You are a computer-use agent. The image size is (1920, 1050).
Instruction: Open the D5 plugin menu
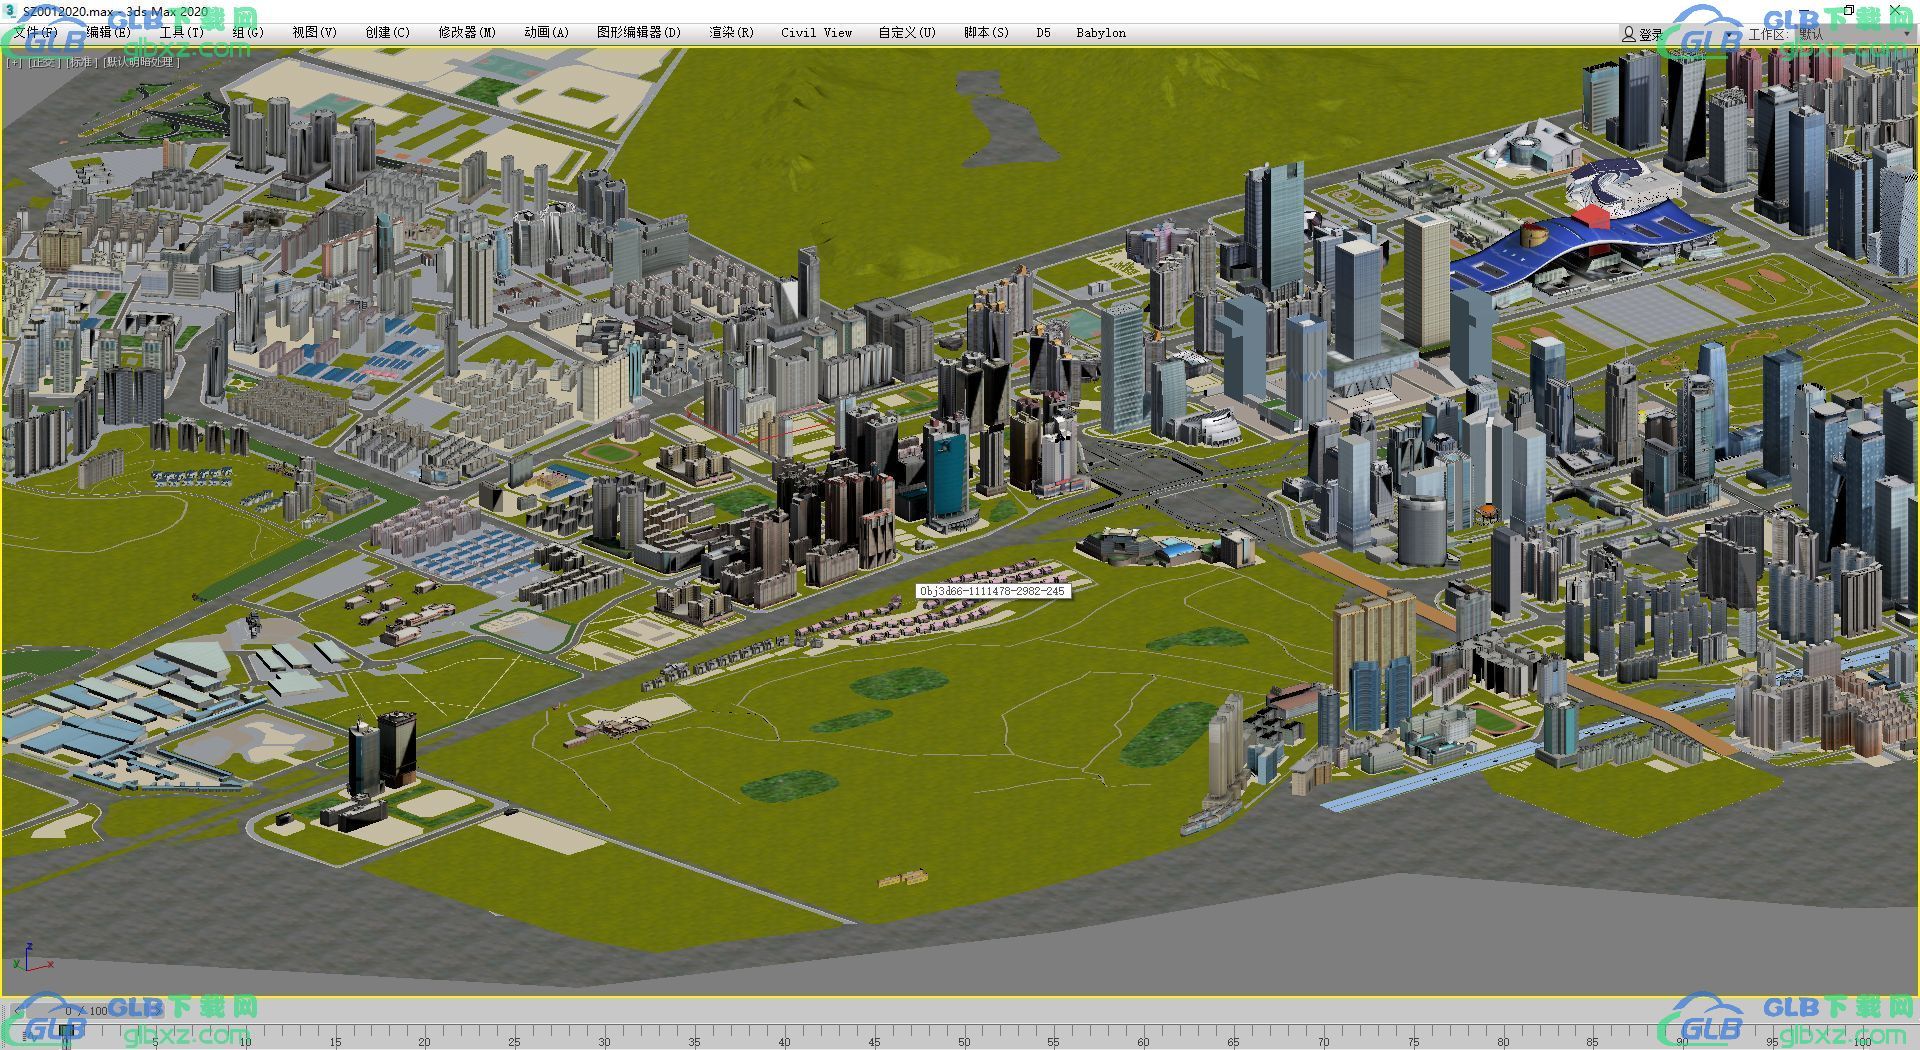(x=1043, y=33)
